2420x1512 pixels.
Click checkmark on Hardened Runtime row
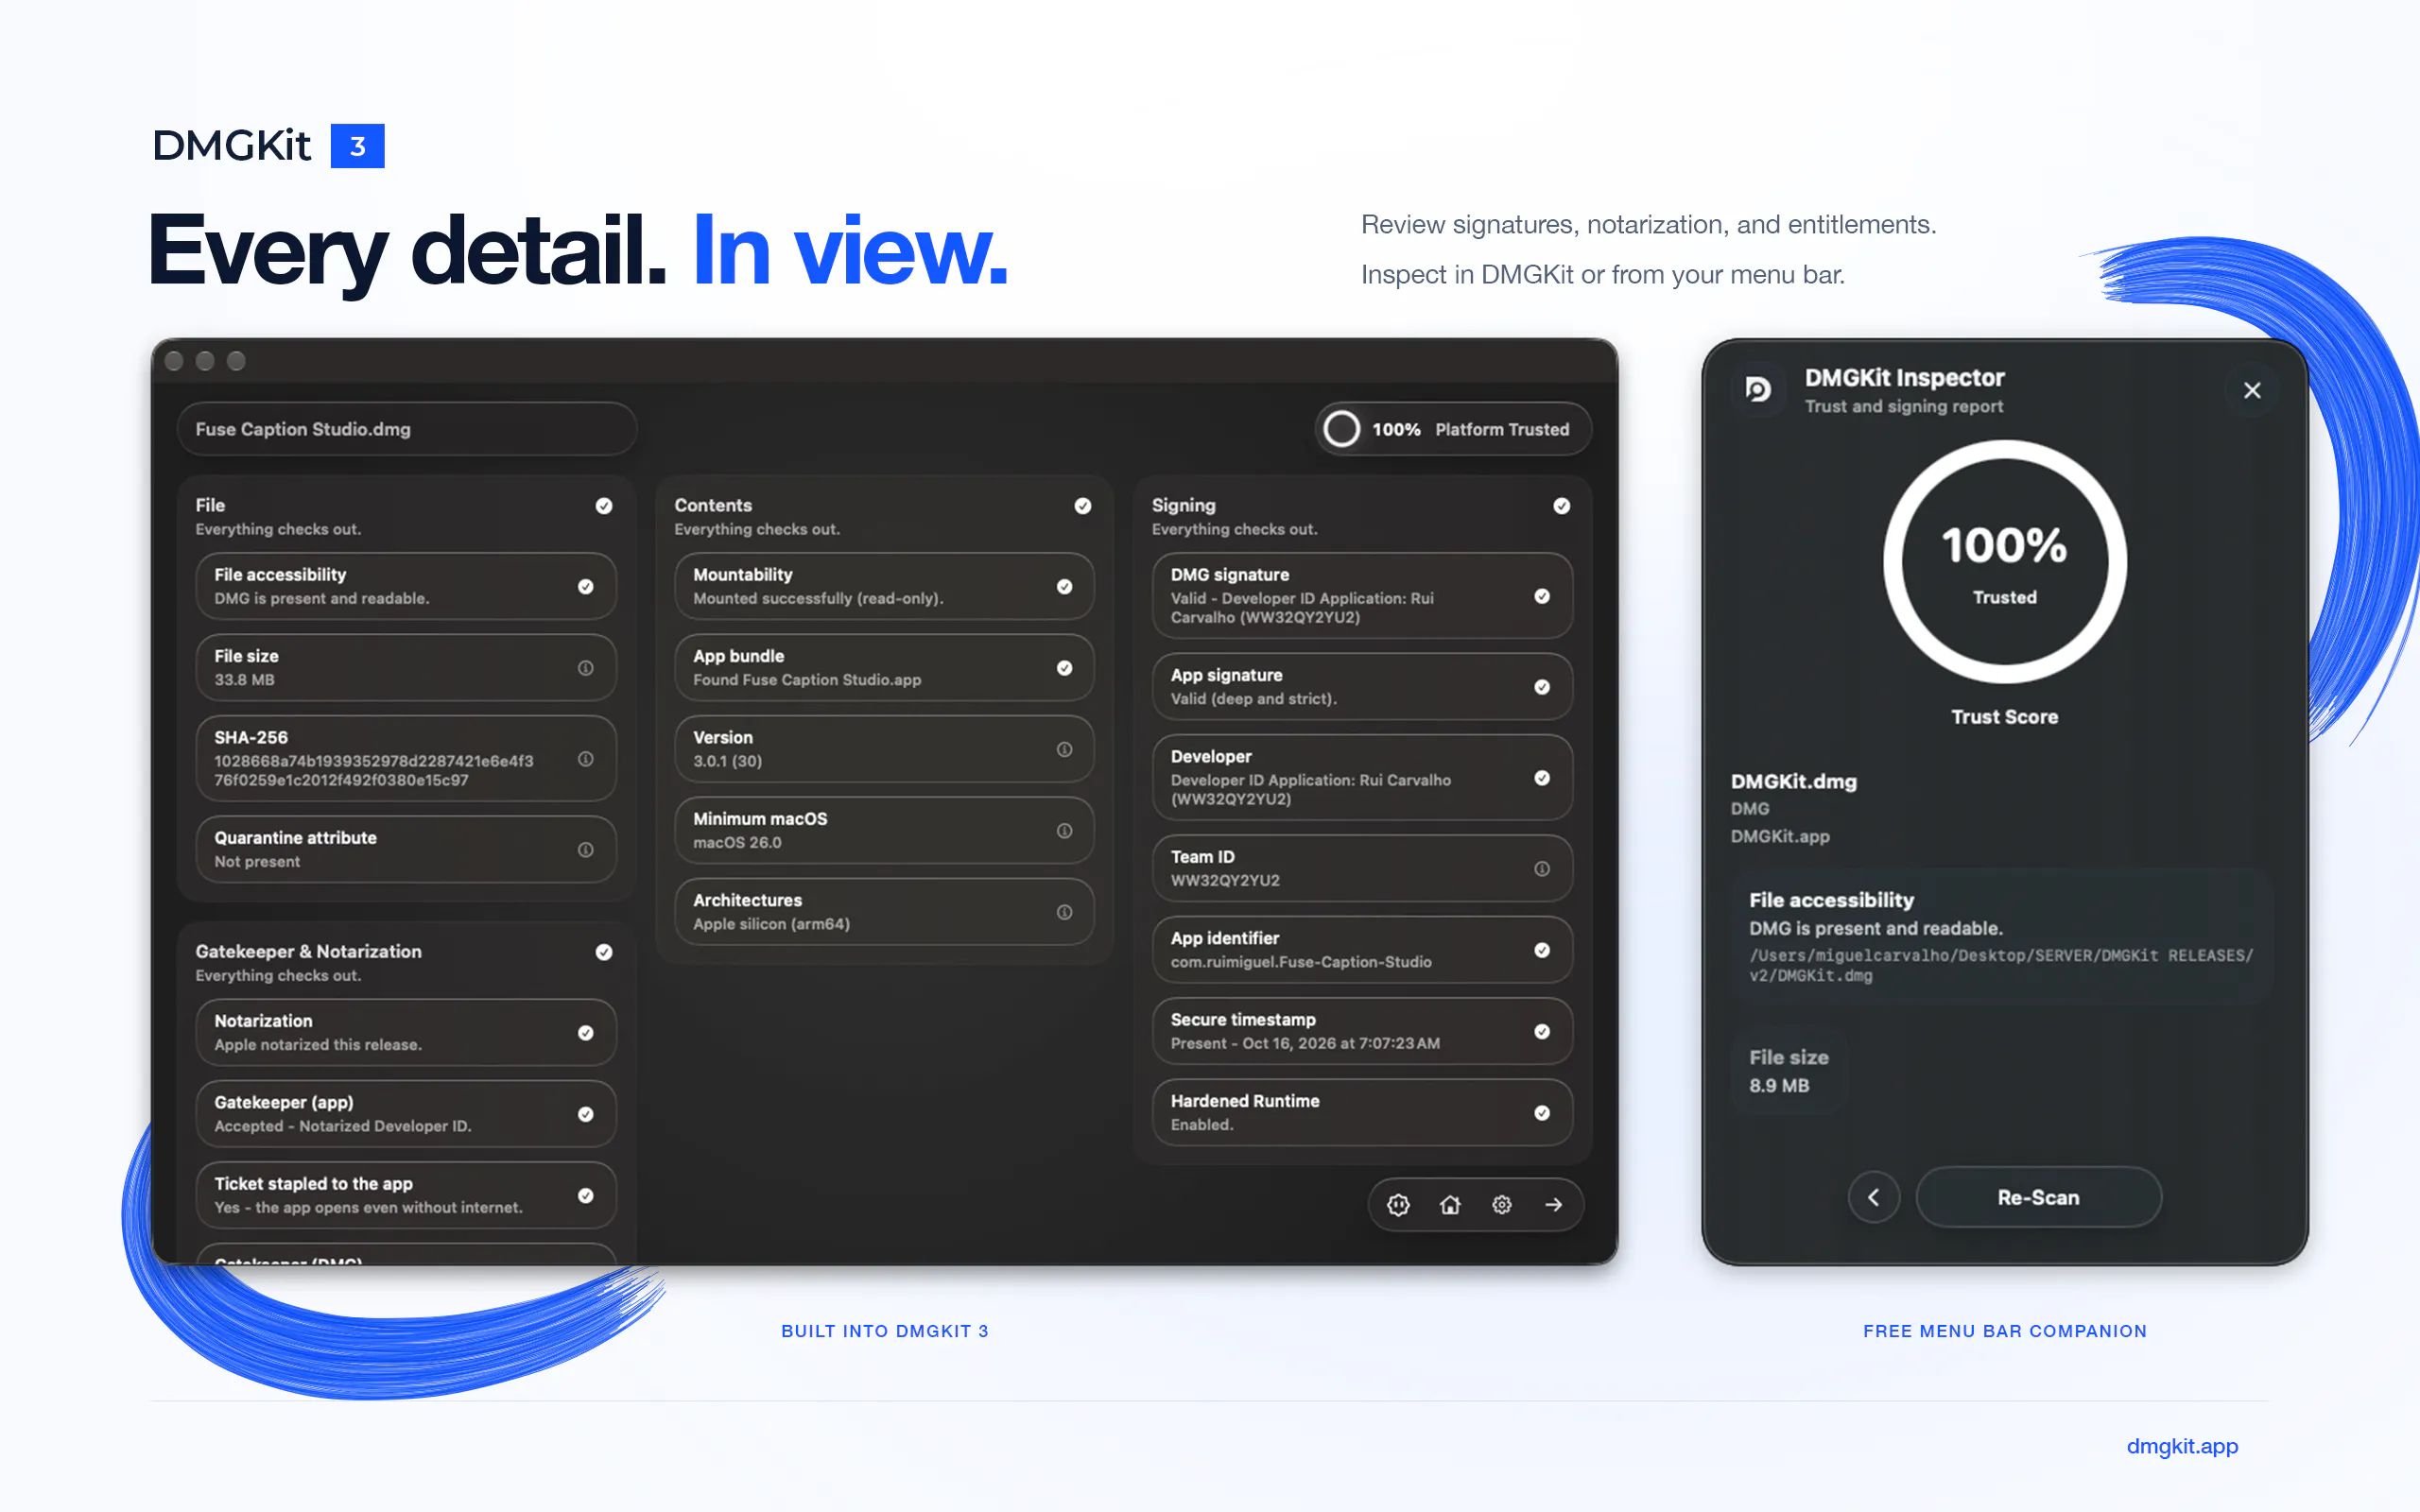coord(1542,1113)
